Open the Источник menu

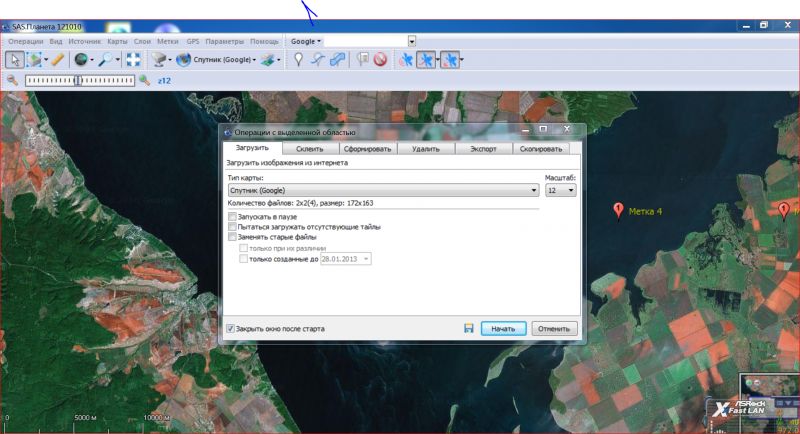click(x=85, y=41)
